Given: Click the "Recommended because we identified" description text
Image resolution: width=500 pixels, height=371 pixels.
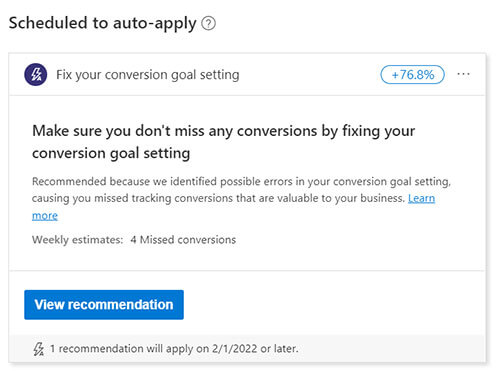Looking at the screenshot, I should pyautogui.click(x=124, y=182).
